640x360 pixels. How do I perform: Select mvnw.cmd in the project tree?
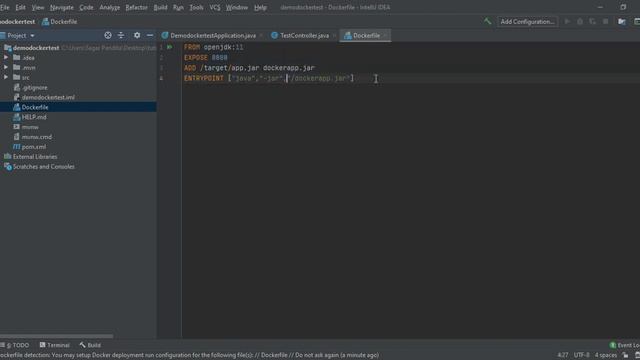pyautogui.click(x=36, y=137)
